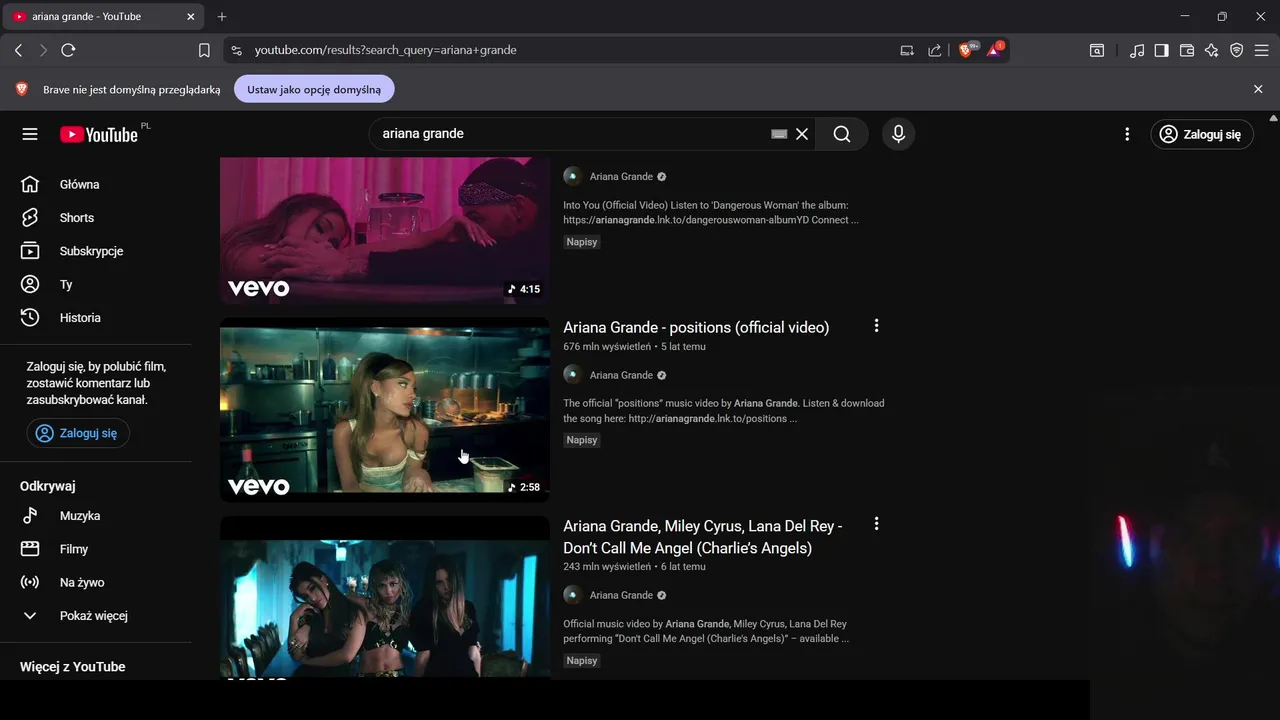Click the 676 mln wyświetleń text
Screen dimensions: 1280x720
pyautogui.click(x=607, y=347)
